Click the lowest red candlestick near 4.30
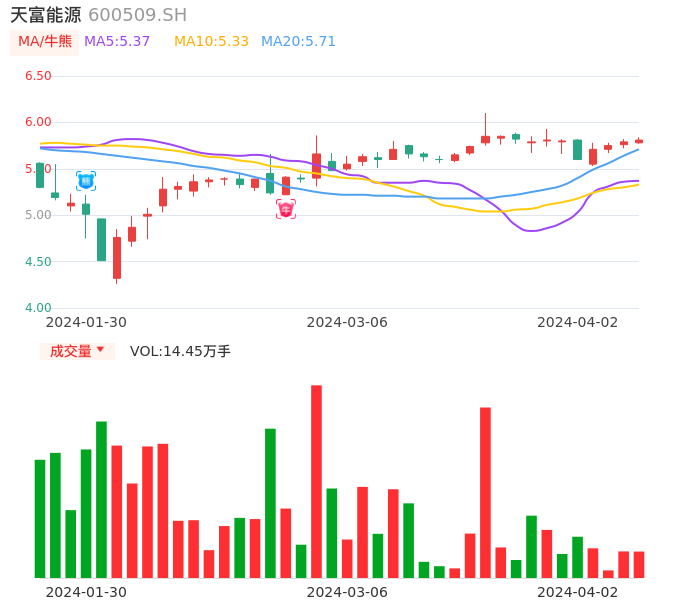 click(117, 258)
